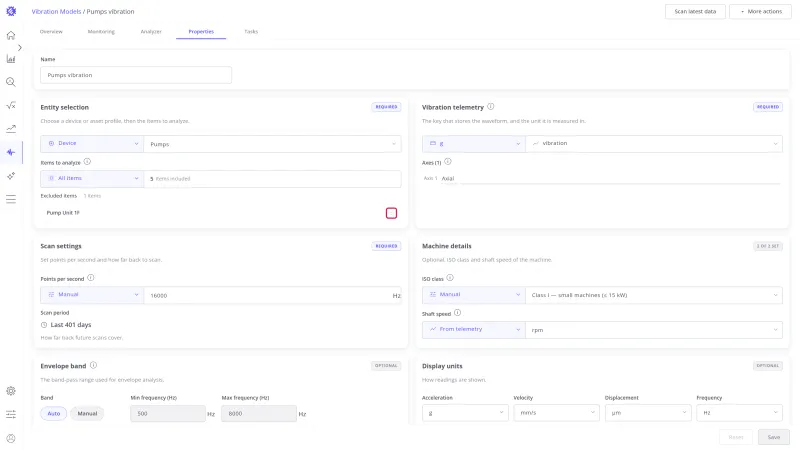
Task: Click the Envelope band info icon
Action: click(93, 365)
